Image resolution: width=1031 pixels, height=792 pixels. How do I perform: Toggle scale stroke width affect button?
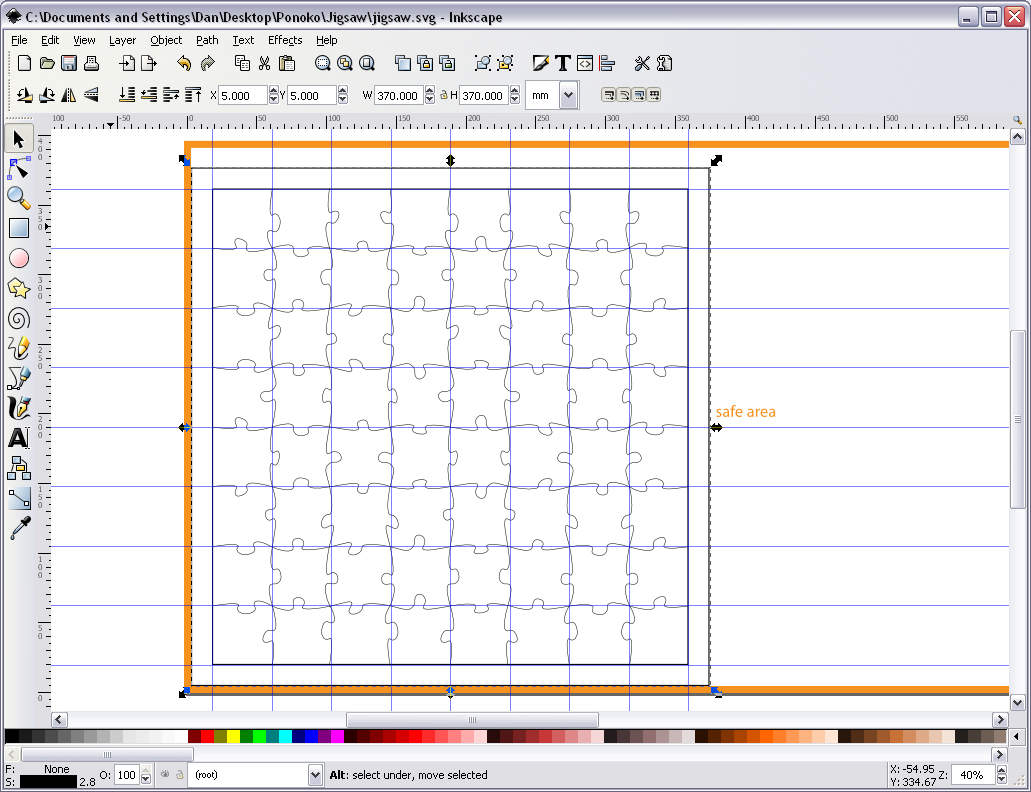(609, 95)
